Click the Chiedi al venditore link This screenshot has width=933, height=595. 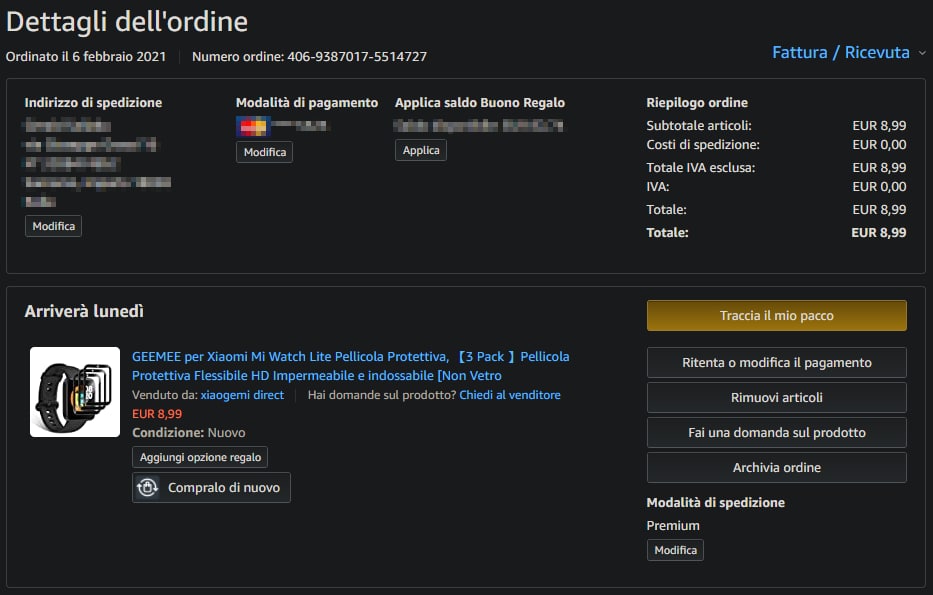tap(509, 395)
